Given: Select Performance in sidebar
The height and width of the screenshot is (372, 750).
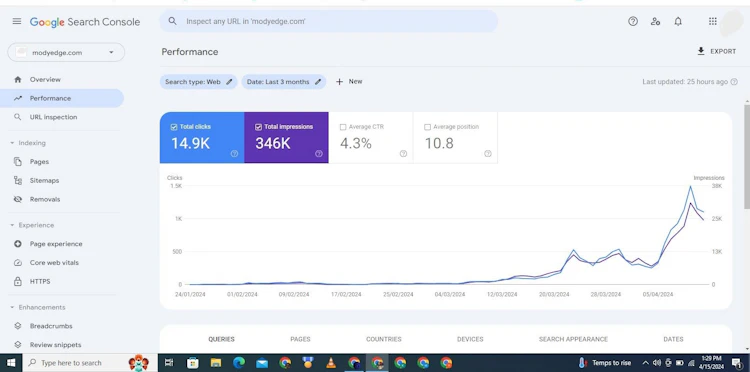Looking at the screenshot, I should coord(62,98).
